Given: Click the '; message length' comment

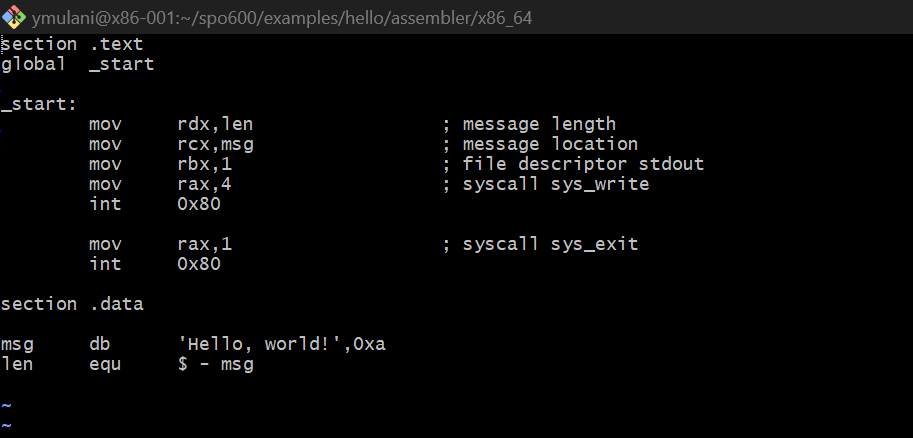Looking at the screenshot, I should tap(529, 124).
